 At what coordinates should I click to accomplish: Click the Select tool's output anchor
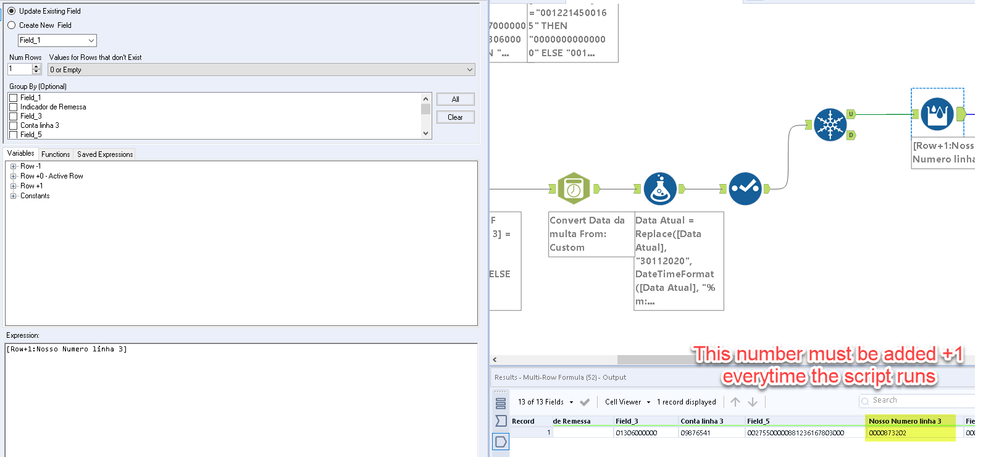click(x=768, y=189)
